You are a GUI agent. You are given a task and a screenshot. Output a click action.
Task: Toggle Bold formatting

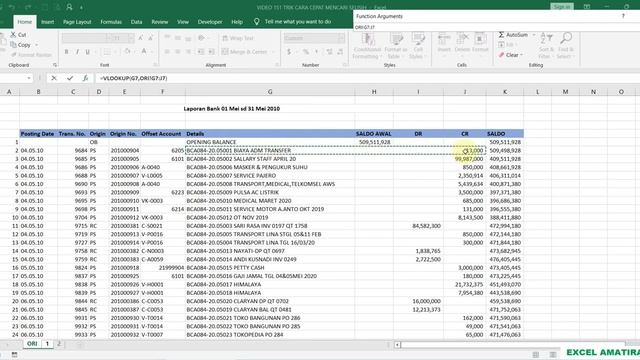[66, 52]
